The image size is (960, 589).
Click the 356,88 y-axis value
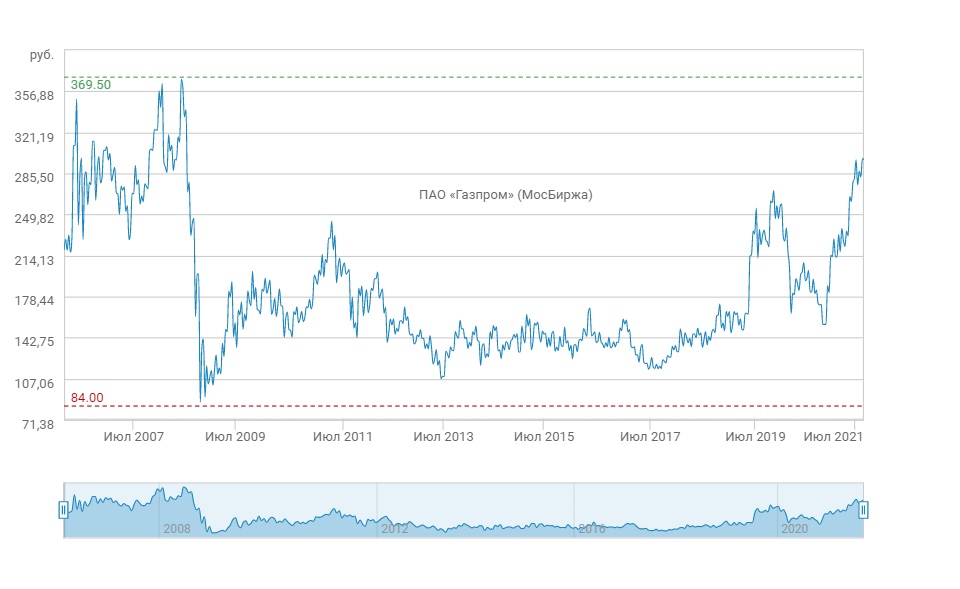click(34, 95)
